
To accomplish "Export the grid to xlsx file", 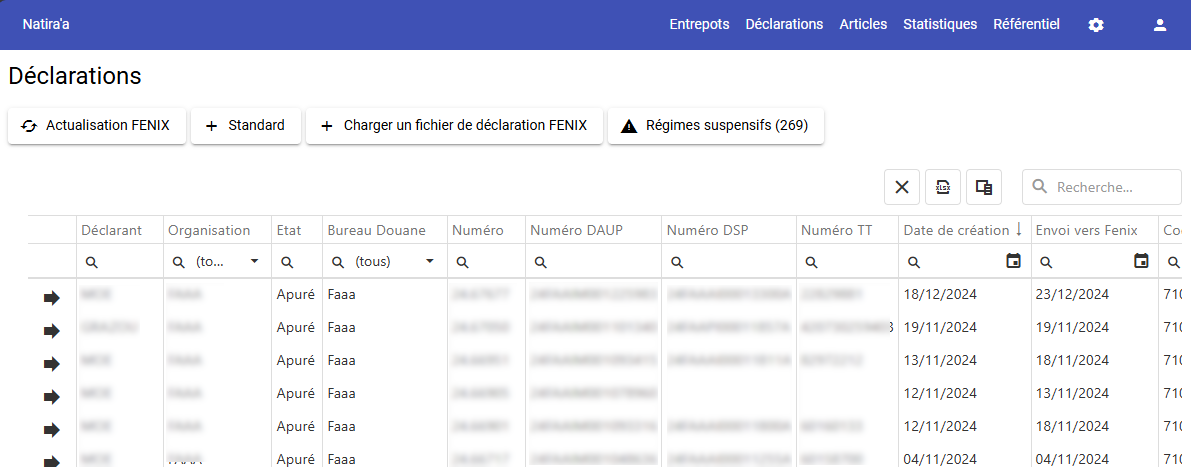I will click(943, 187).
